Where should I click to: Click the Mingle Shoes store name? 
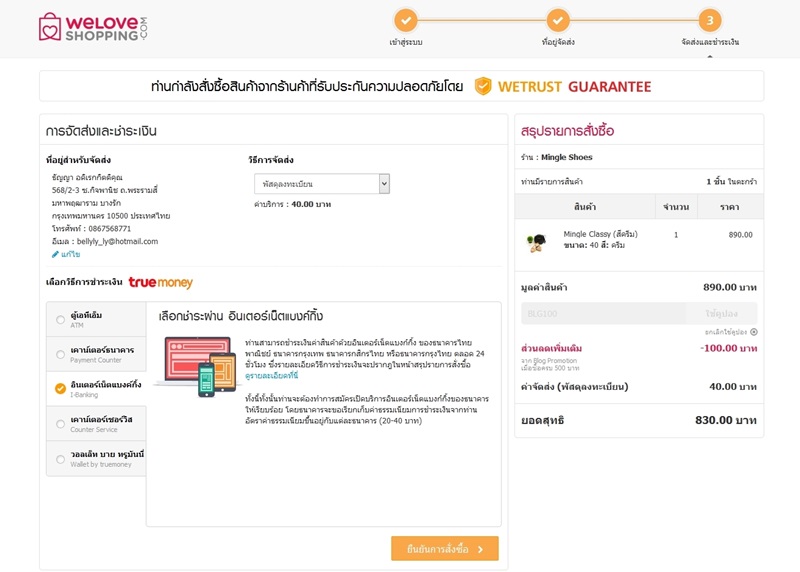coord(567,157)
